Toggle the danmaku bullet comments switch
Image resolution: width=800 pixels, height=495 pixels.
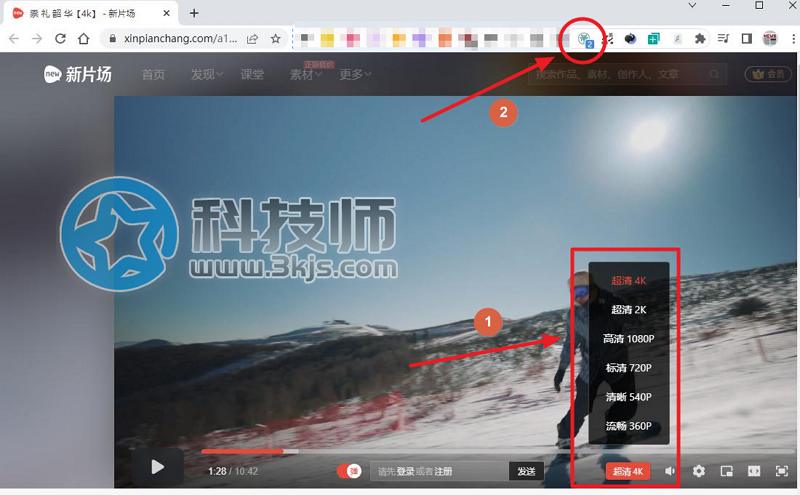349,471
